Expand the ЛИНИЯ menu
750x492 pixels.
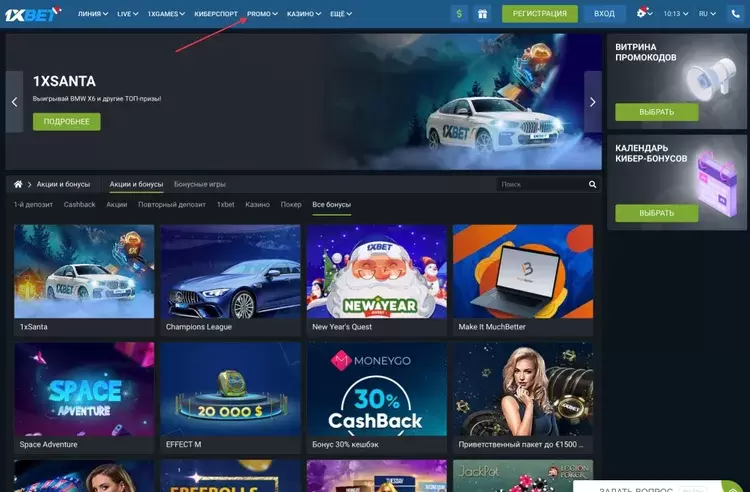[93, 14]
